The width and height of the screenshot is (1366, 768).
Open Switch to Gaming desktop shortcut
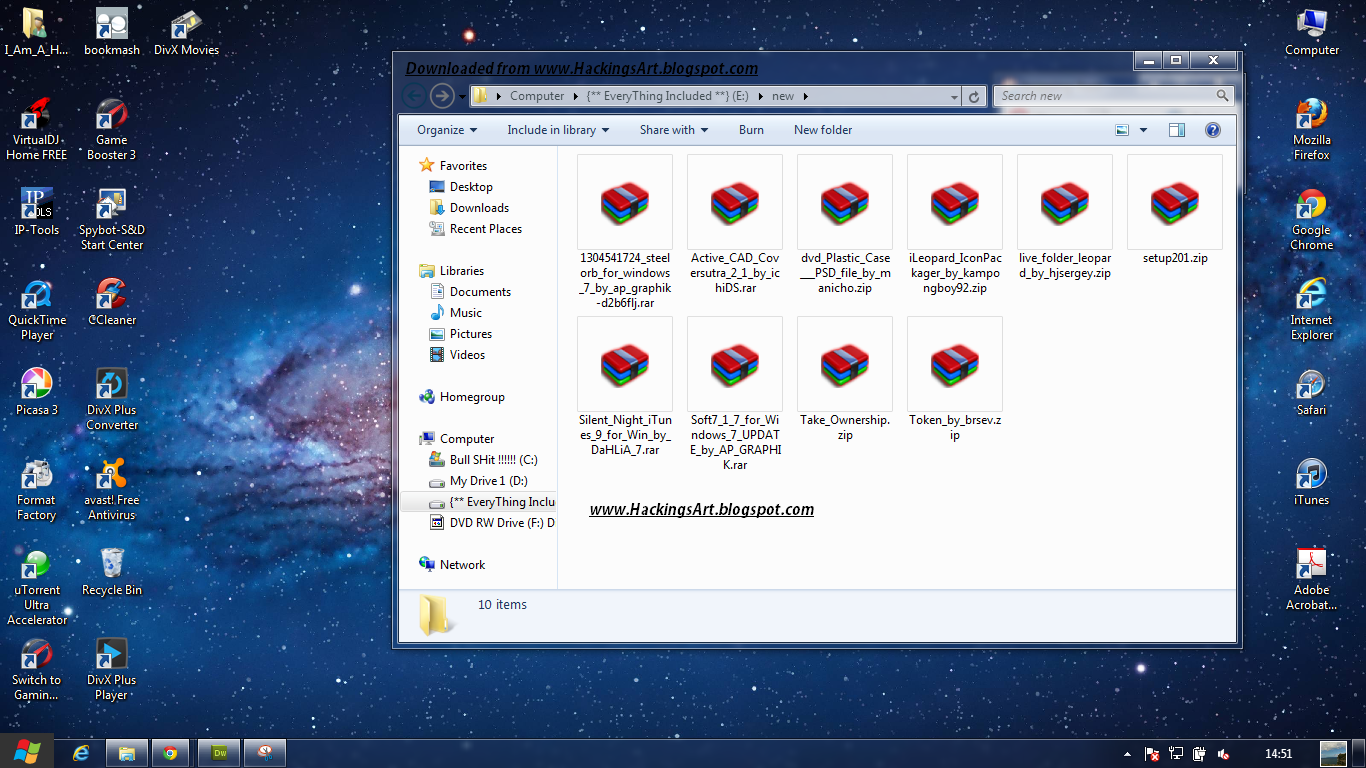tap(36, 670)
